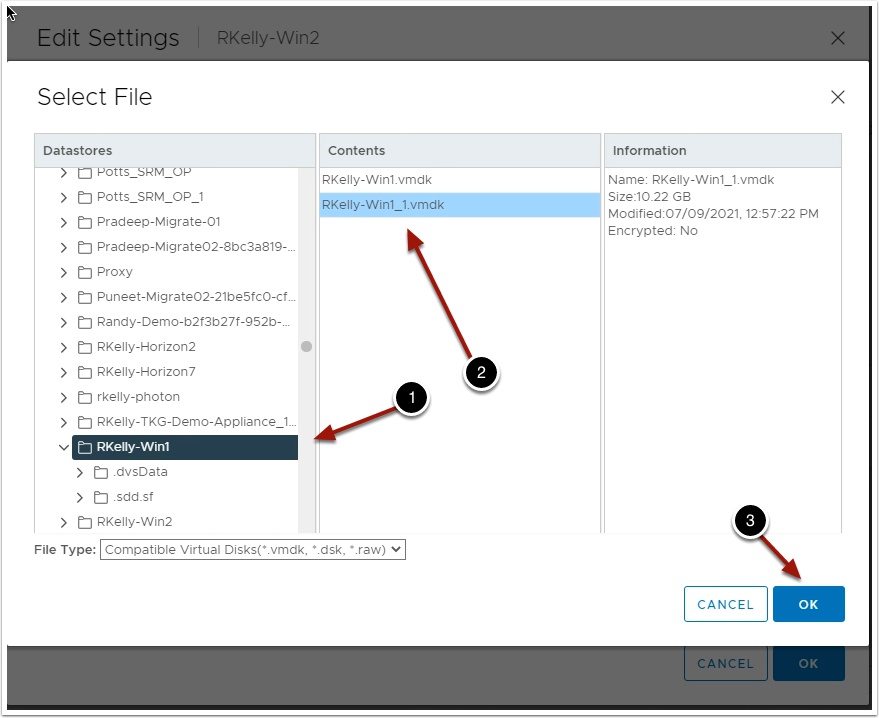Click the RKelly-Horizon2 folder icon
Screen dimensions: 879x718
click(85, 348)
